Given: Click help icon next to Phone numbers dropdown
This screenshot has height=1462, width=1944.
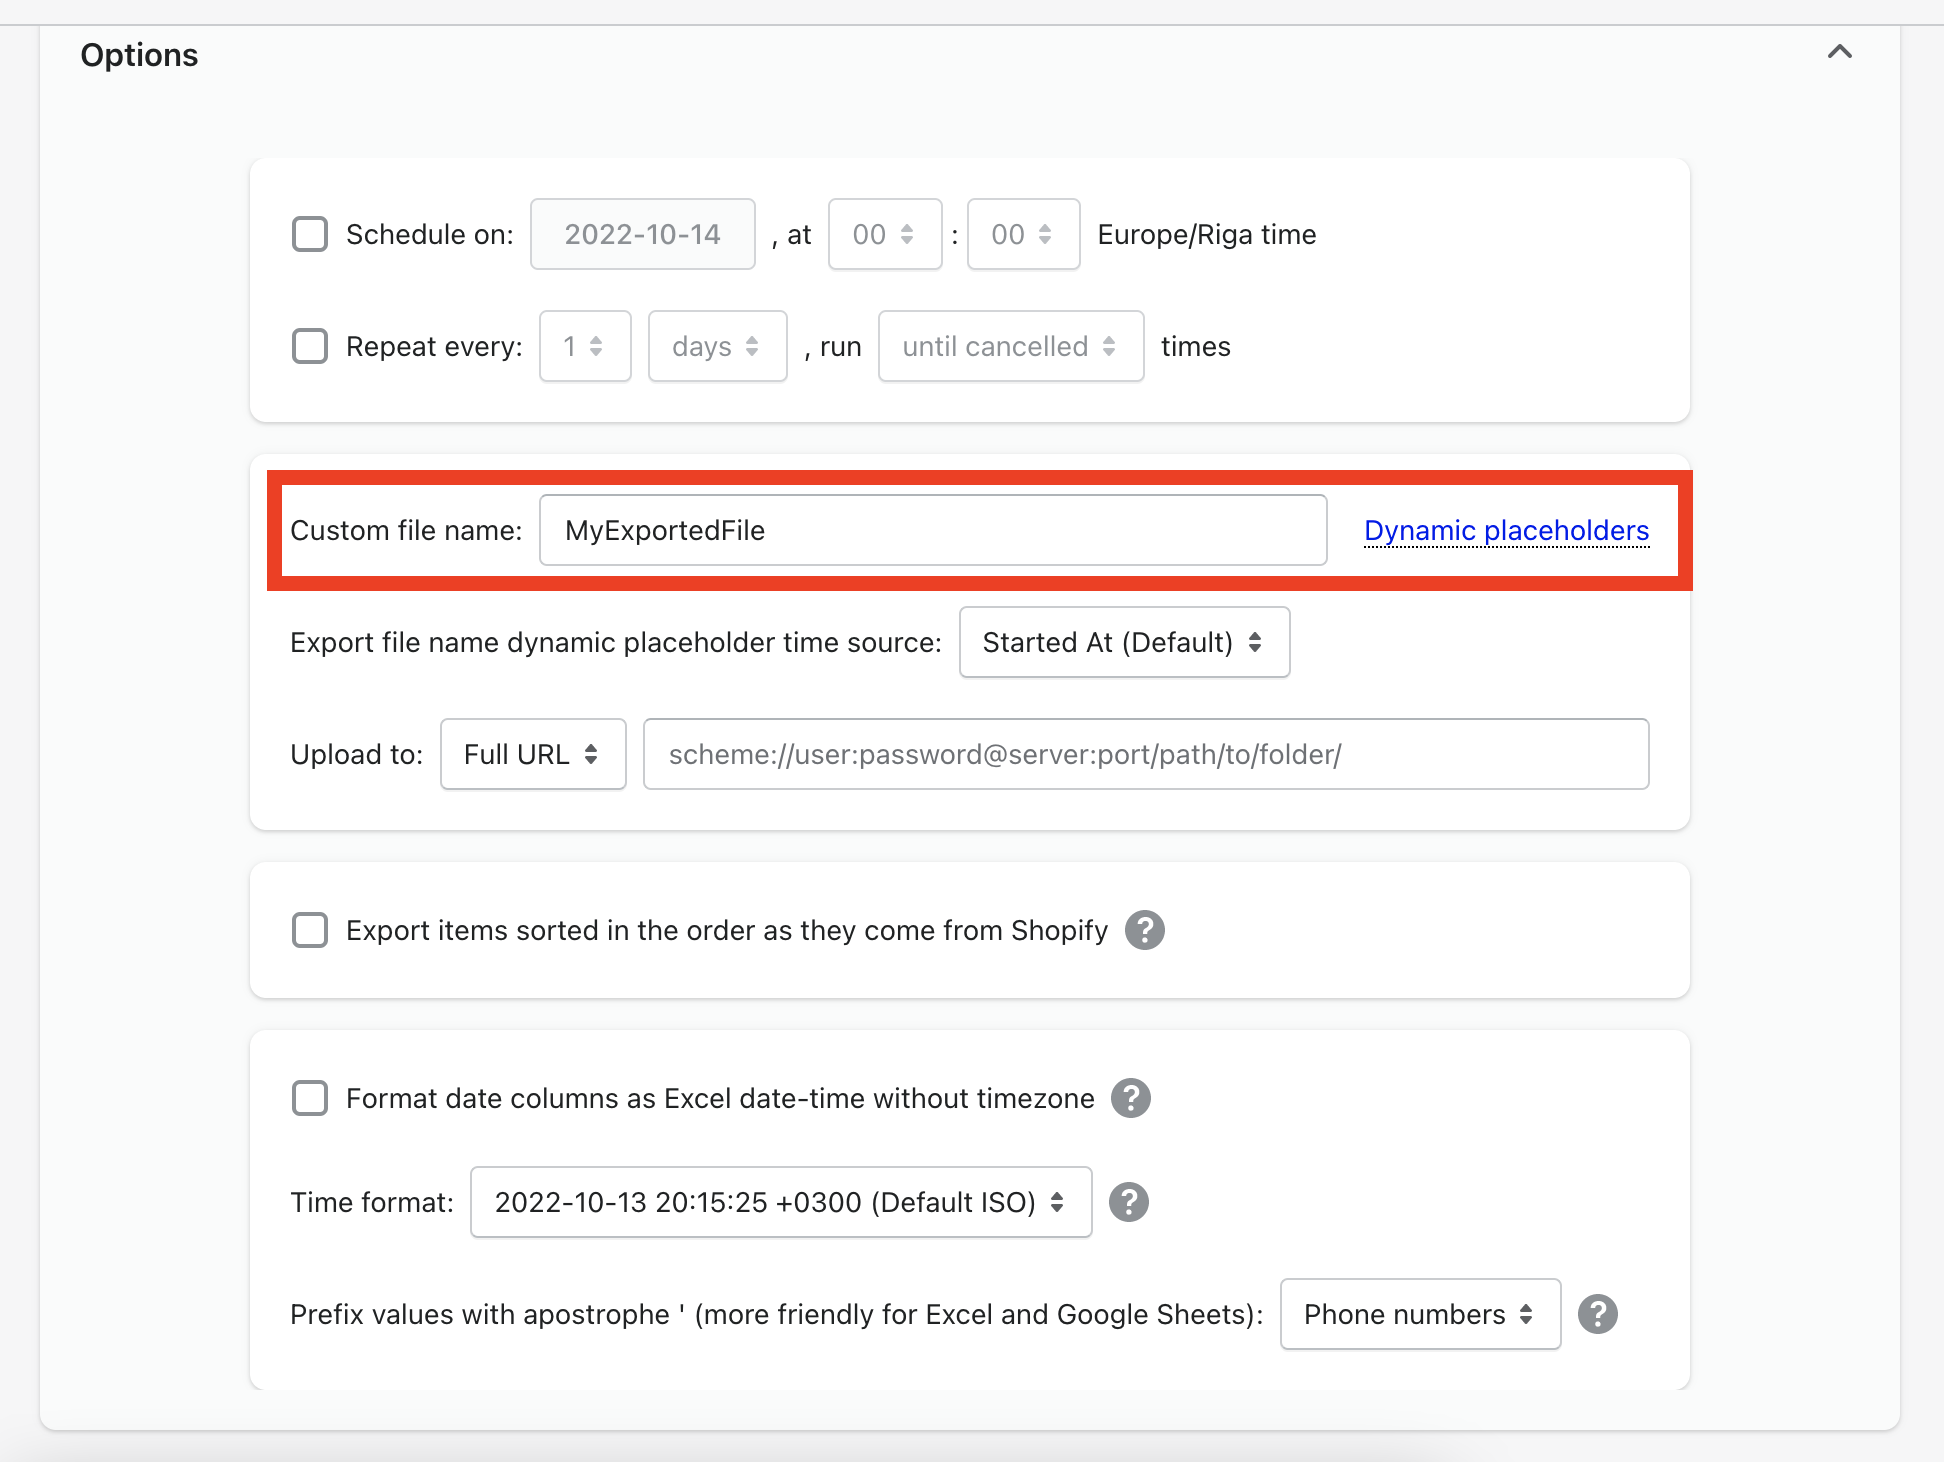Looking at the screenshot, I should coord(1597,1314).
